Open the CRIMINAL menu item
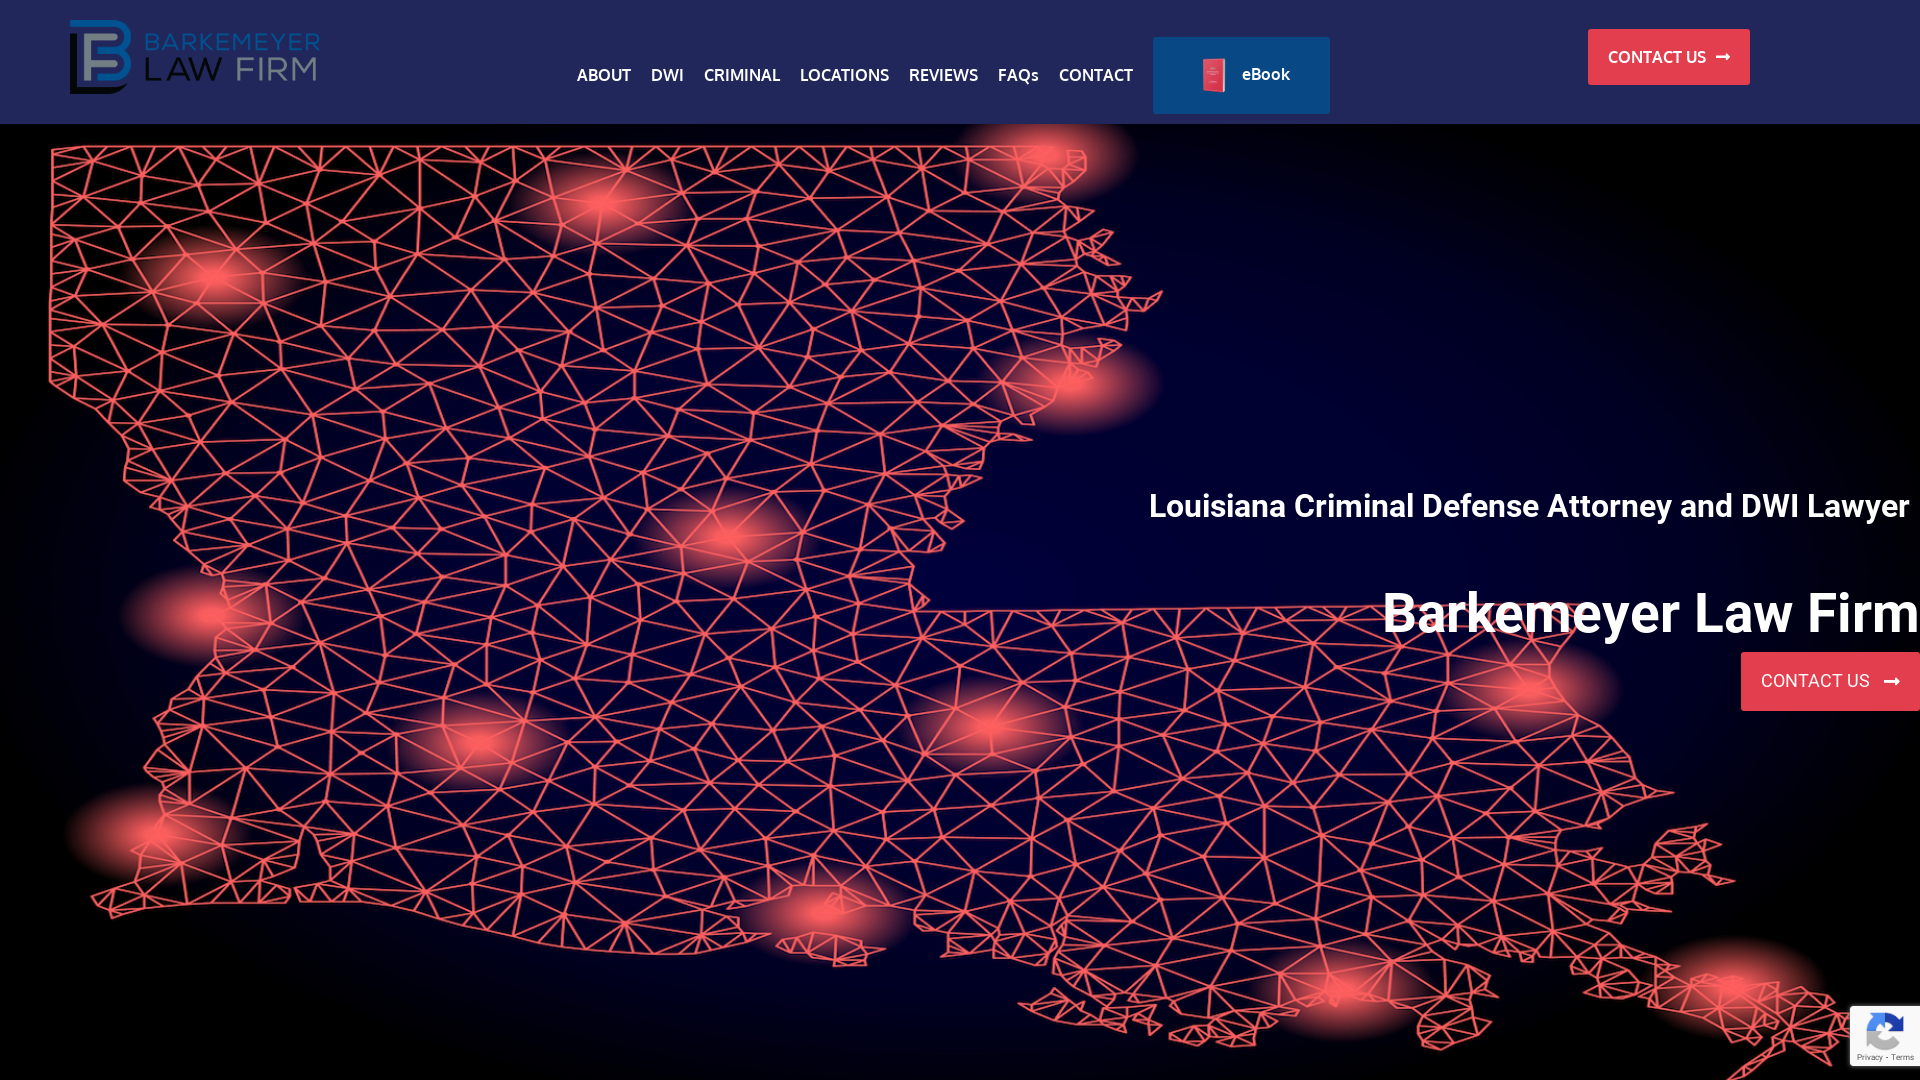This screenshot has height=1080, width=1920. (741, 75)
